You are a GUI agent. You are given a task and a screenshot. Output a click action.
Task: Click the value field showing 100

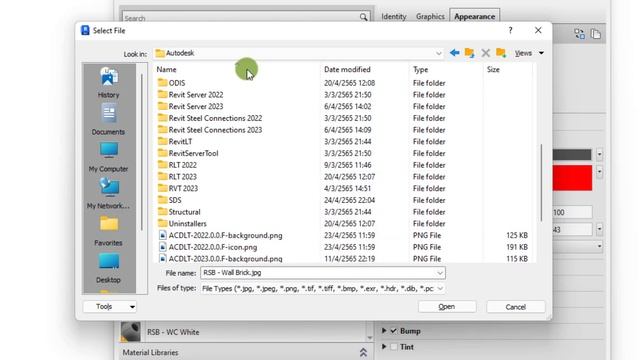572,212
